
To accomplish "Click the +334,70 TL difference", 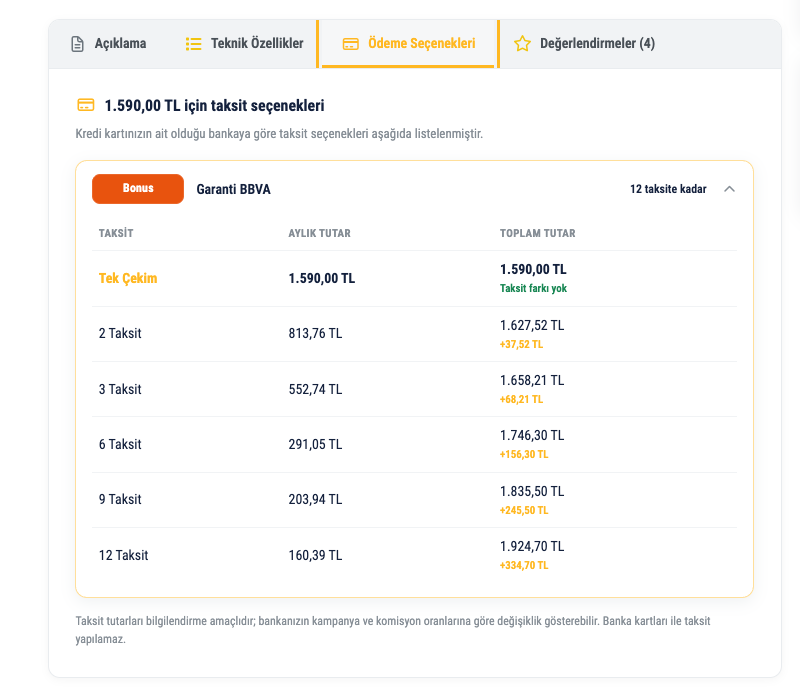I will pyautogui.click(x=524, y=565).
